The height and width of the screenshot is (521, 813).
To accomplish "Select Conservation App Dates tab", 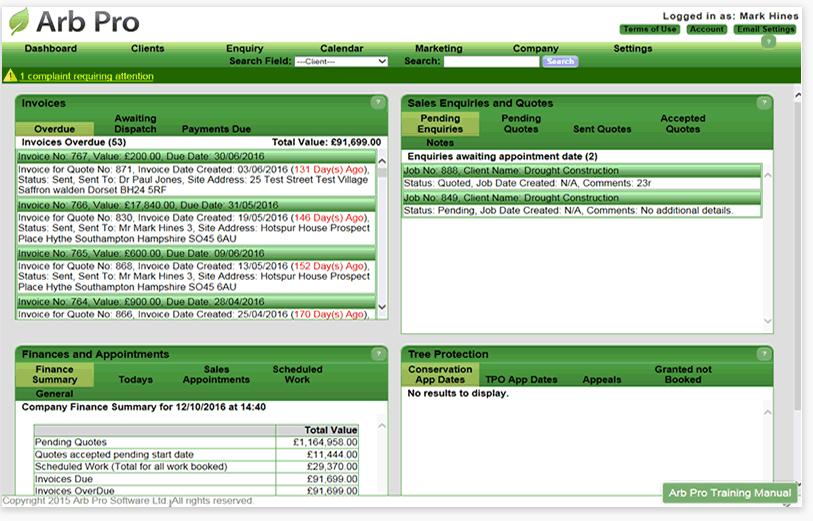I will pos(440,374).
